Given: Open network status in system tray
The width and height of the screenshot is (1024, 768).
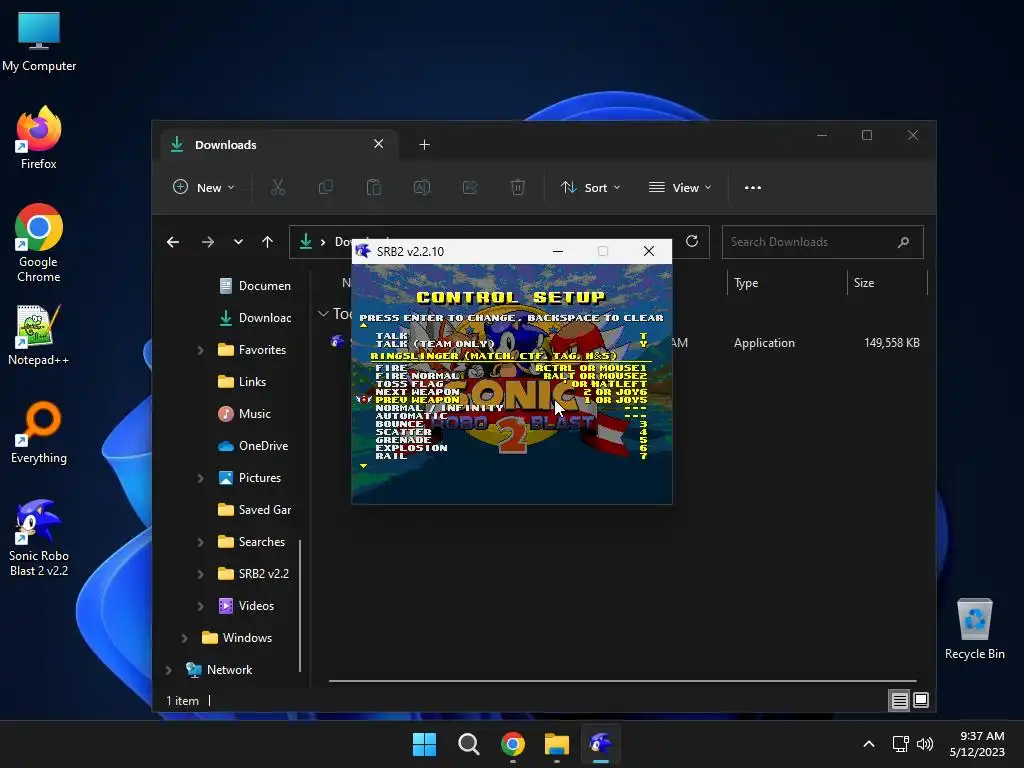Looking at the screenshot, I should tap(901, 744).
